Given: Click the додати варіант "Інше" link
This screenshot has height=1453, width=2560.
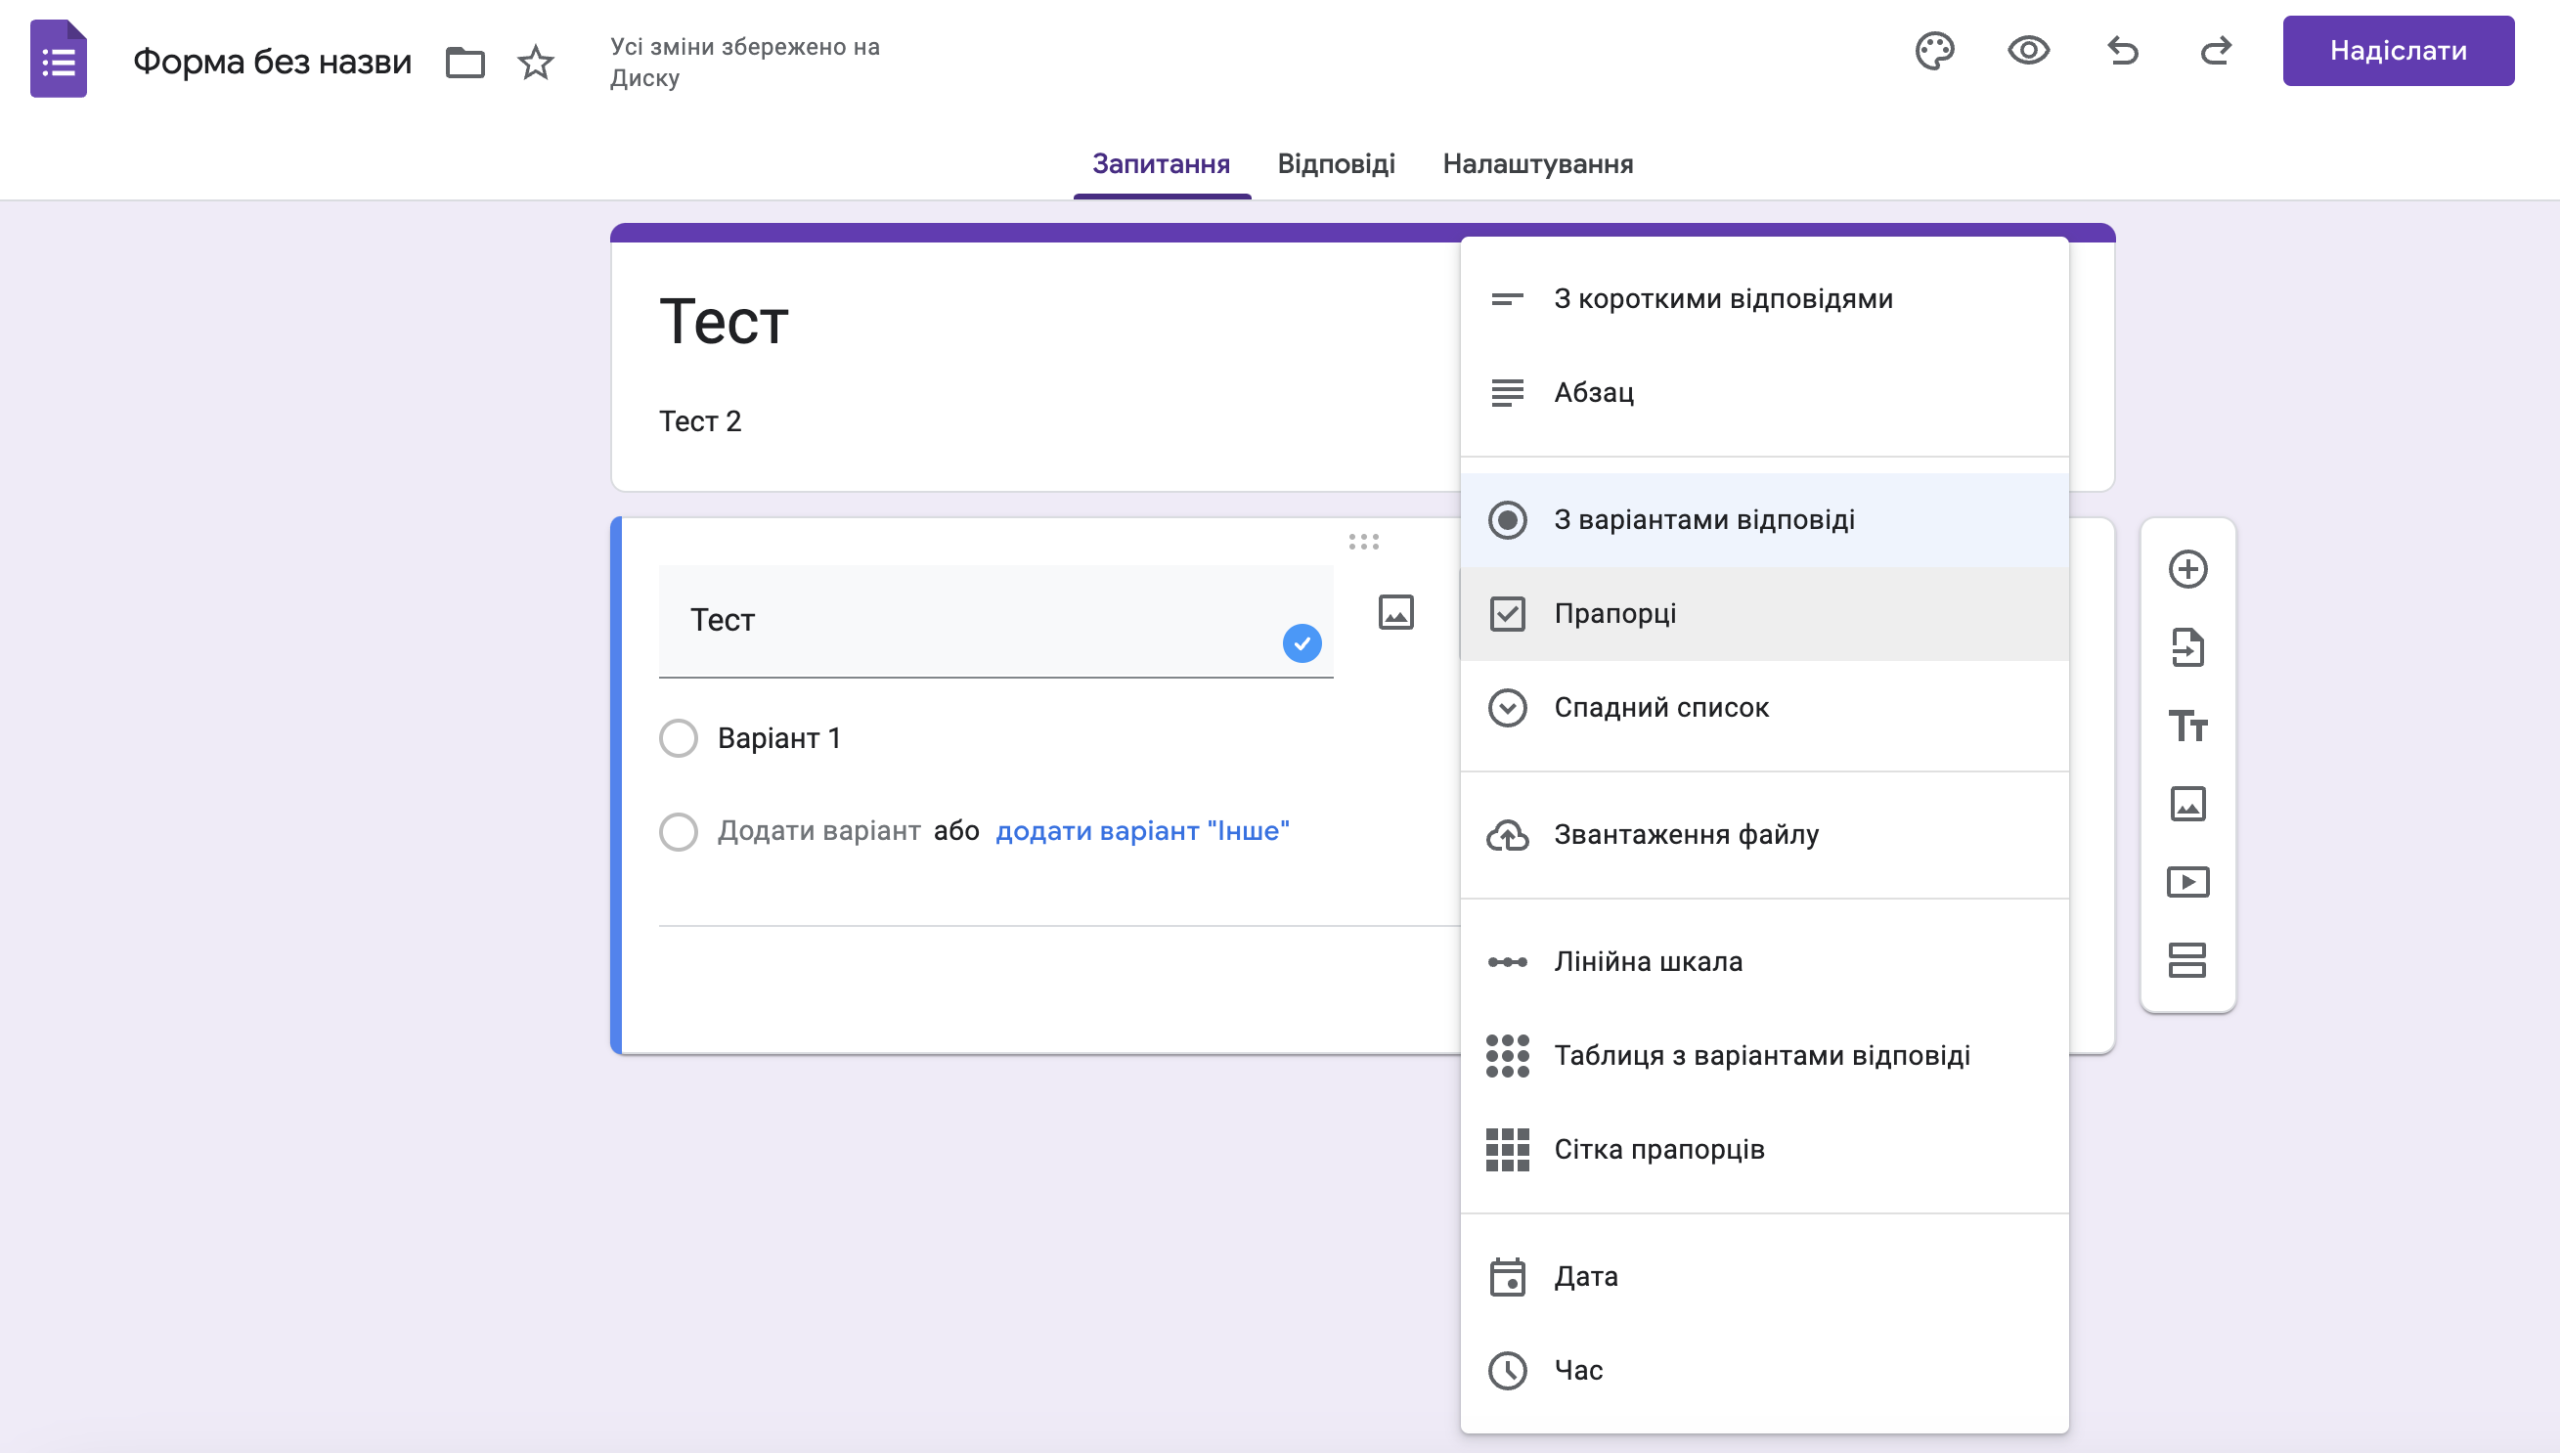Looking at the screenshot, I should pyautogui.click(x=1142, y=831).
